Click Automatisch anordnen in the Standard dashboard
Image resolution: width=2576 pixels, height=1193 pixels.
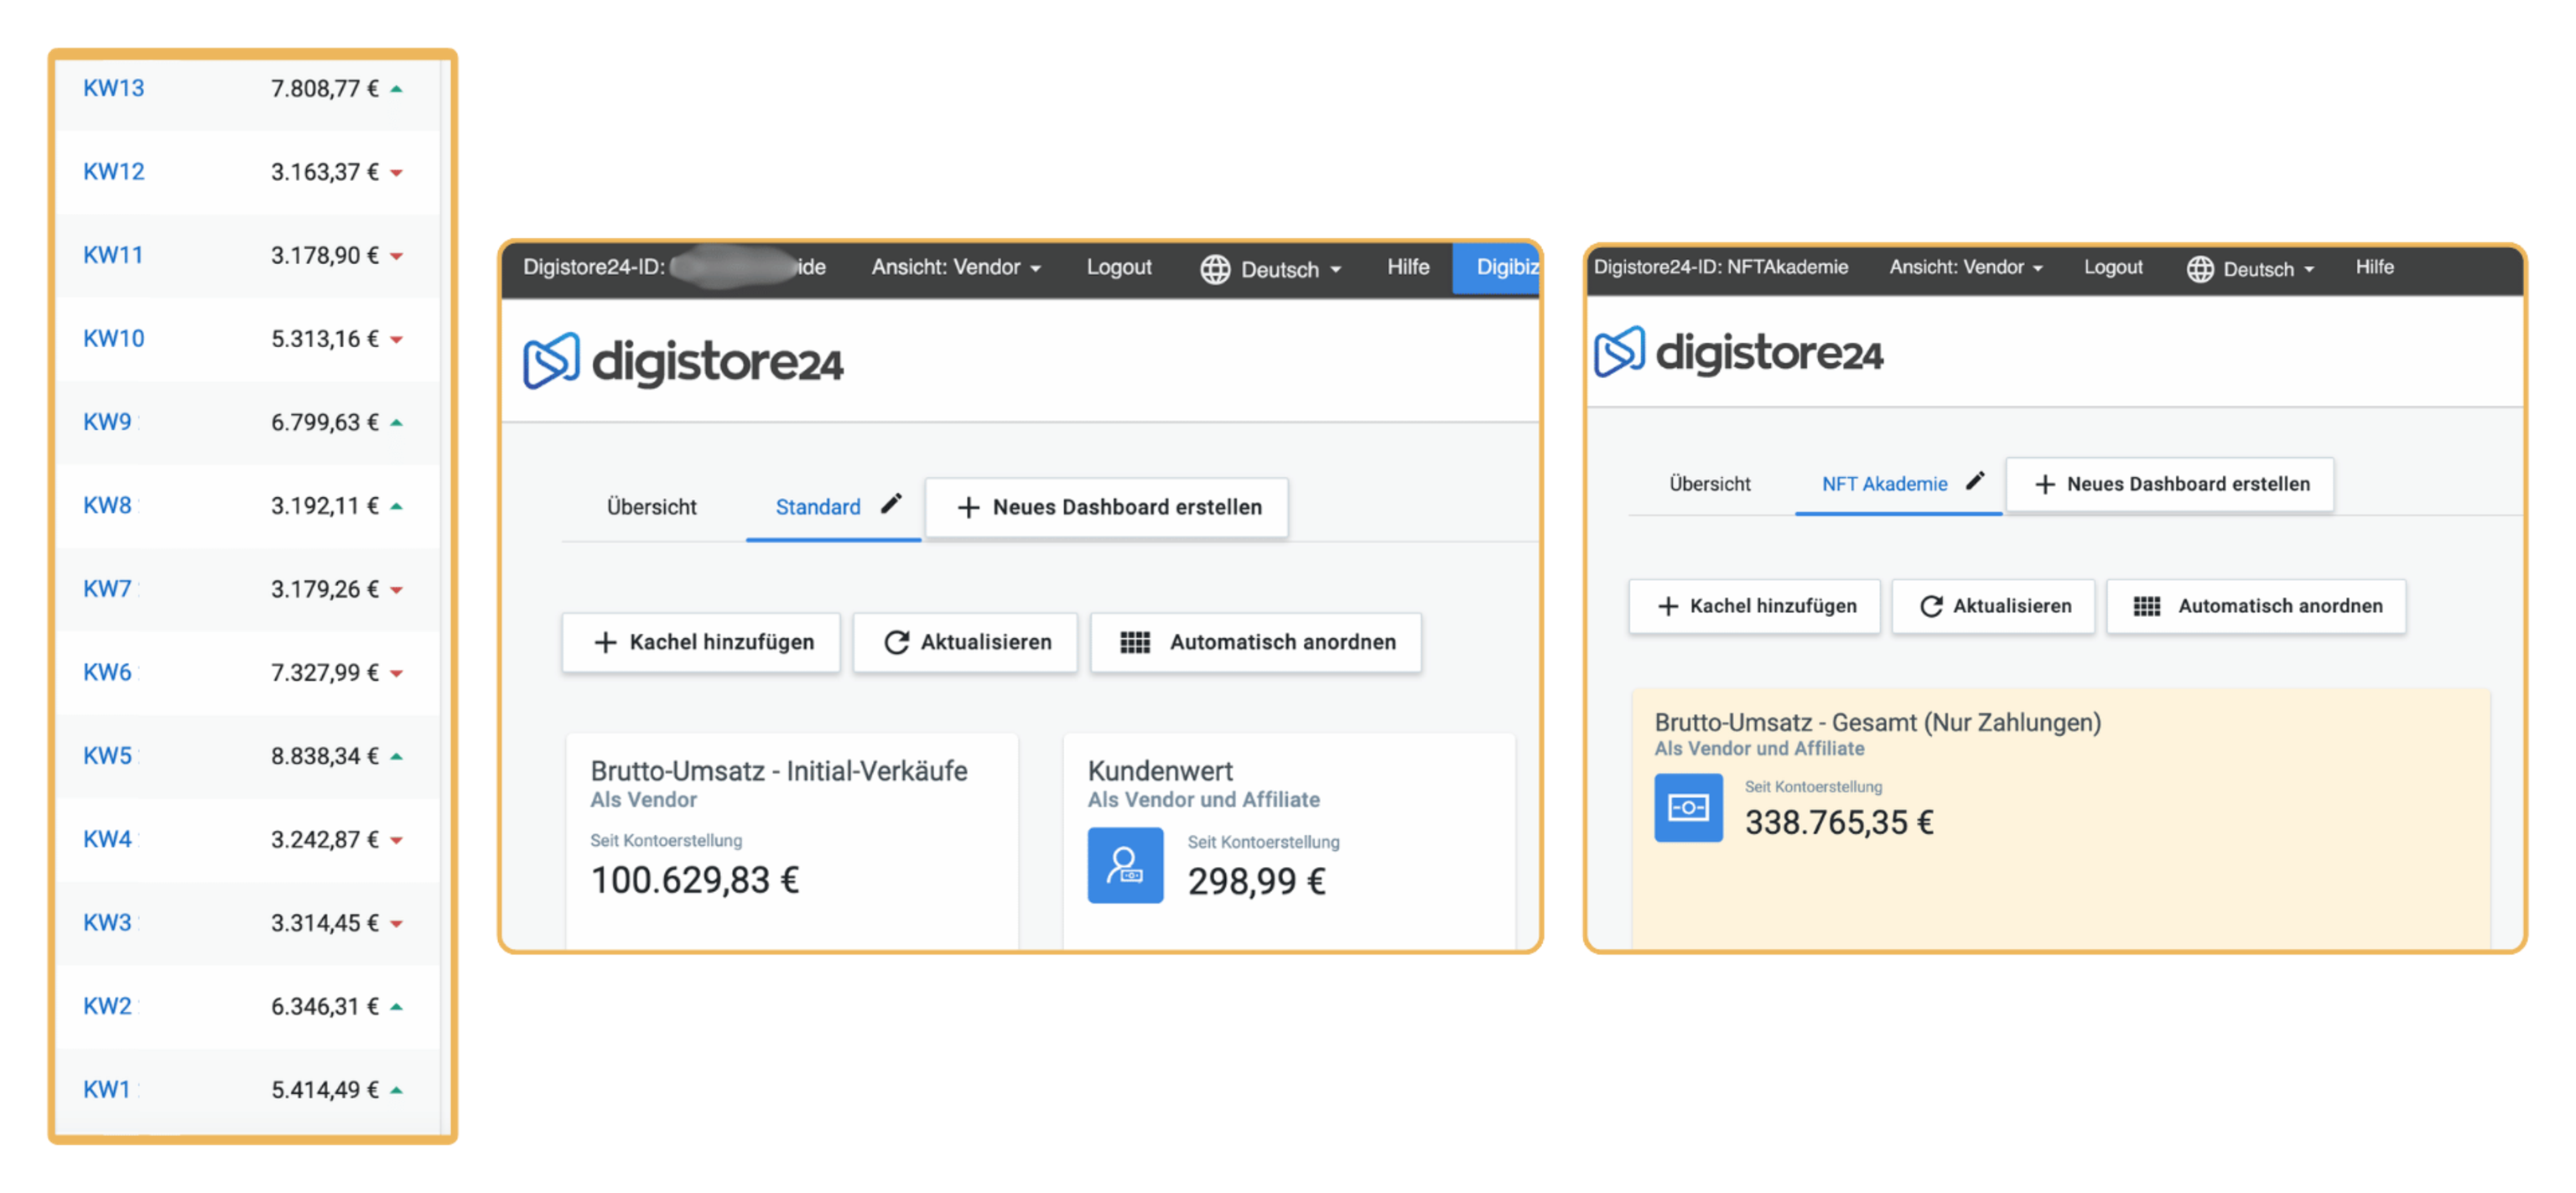tap(1256, 642)
